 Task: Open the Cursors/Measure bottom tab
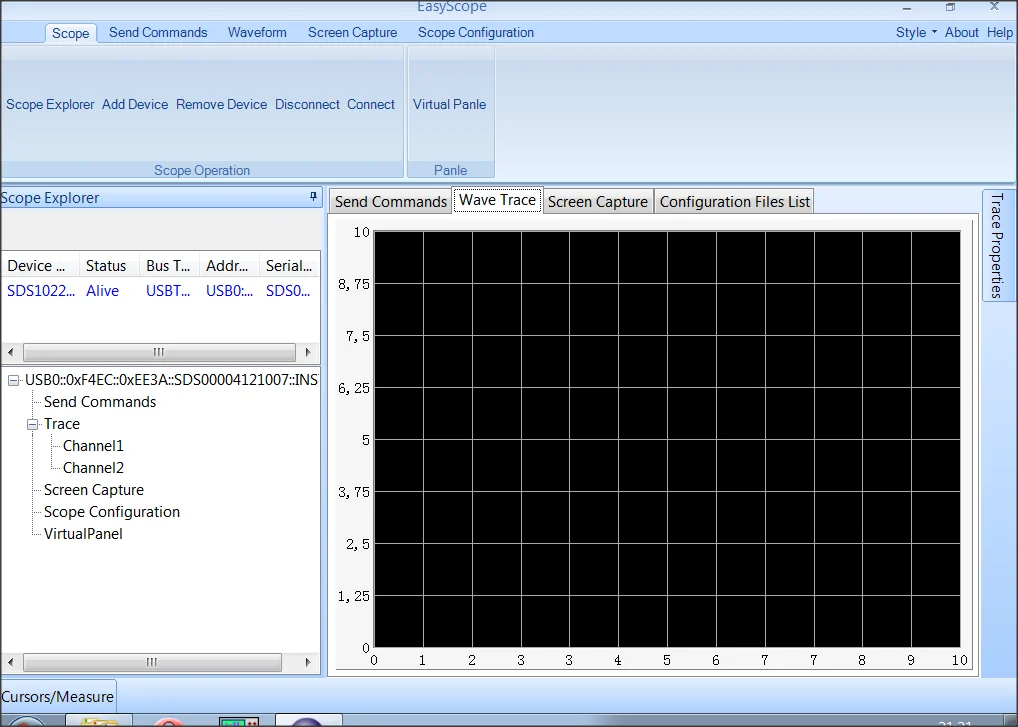(x=58, y=696)
